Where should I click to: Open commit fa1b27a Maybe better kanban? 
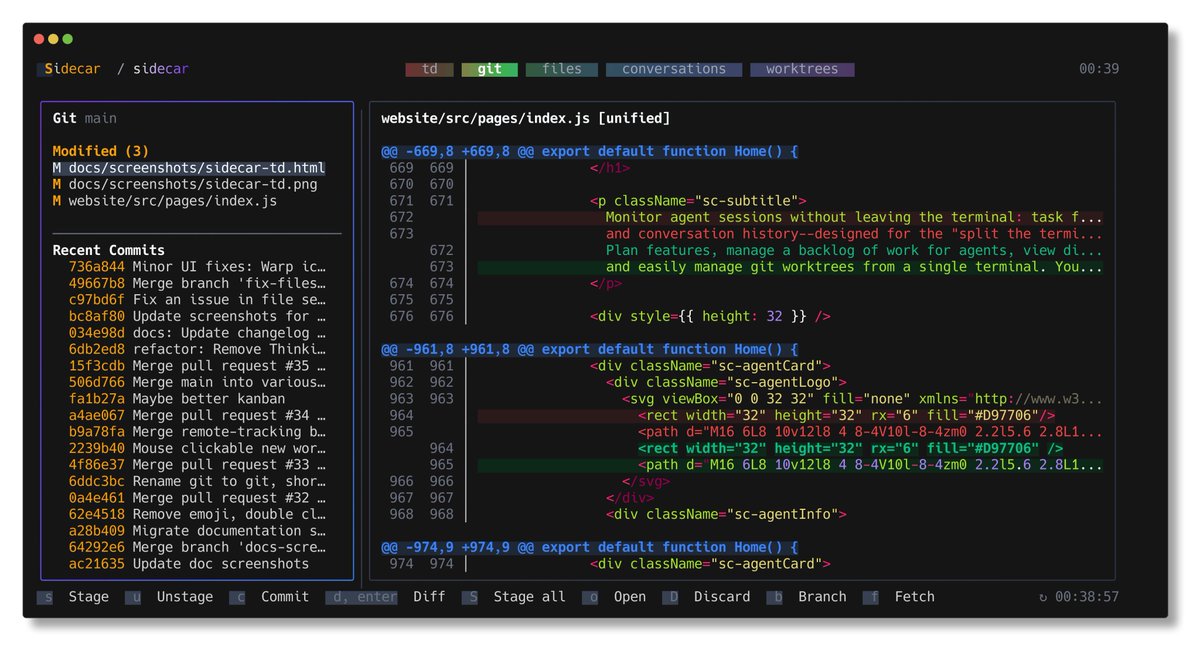(177, 399)
